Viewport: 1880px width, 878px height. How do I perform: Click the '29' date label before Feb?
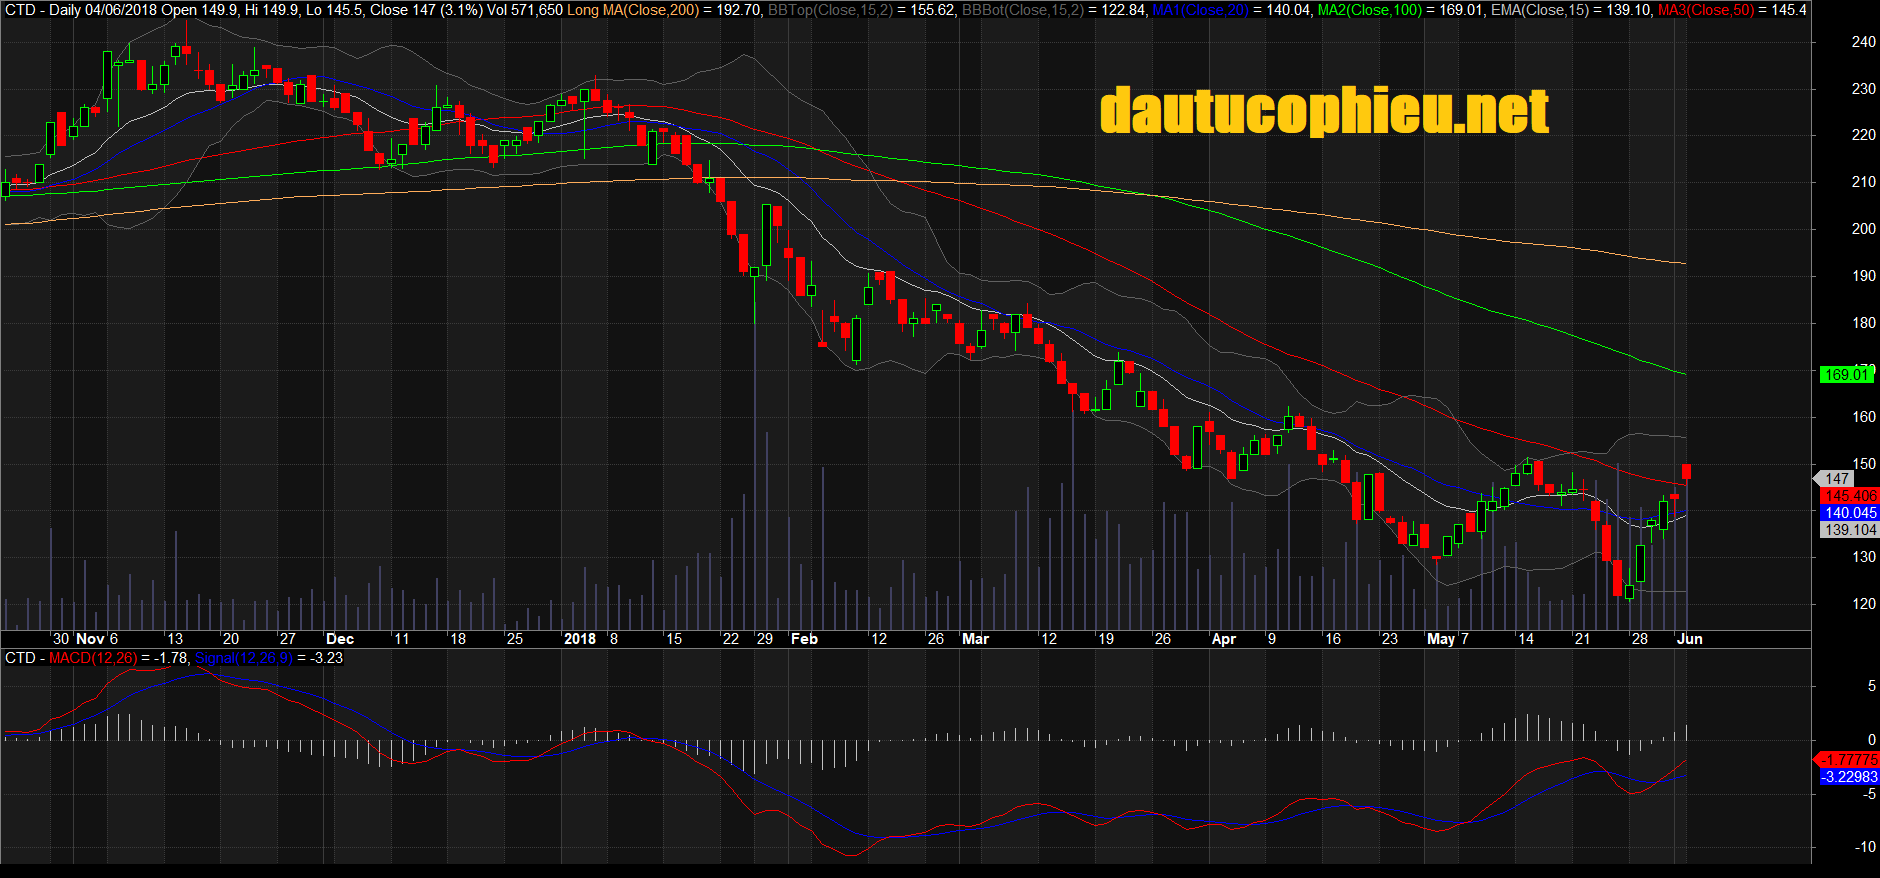(x=765, y=639)
